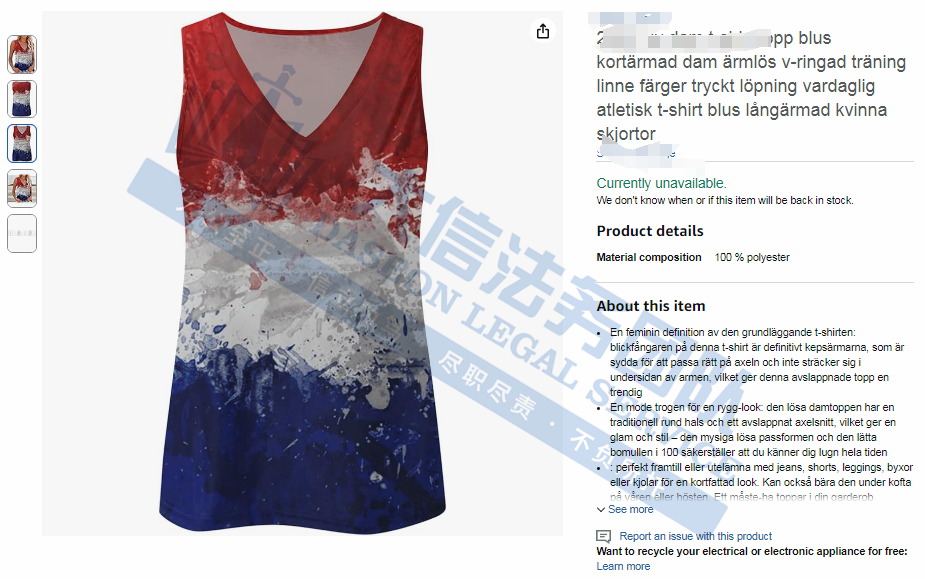Follow the Learn more recycling link
Screen dimensions: 925x579
click(x=623, y=566)
